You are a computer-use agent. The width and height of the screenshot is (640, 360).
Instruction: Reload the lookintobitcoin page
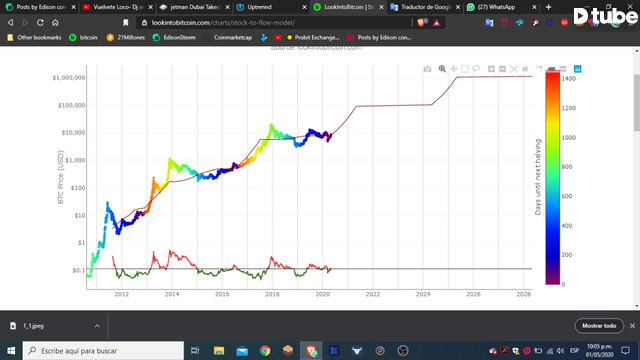tap(40, 22)
